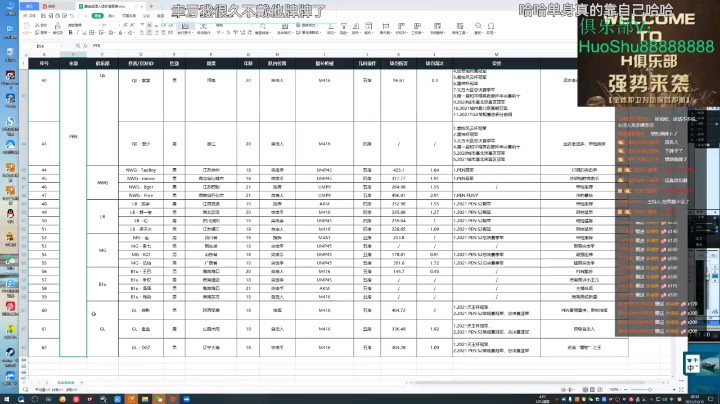Open a new document tab with plus
The image size is (720, 404).
point(151,6)
